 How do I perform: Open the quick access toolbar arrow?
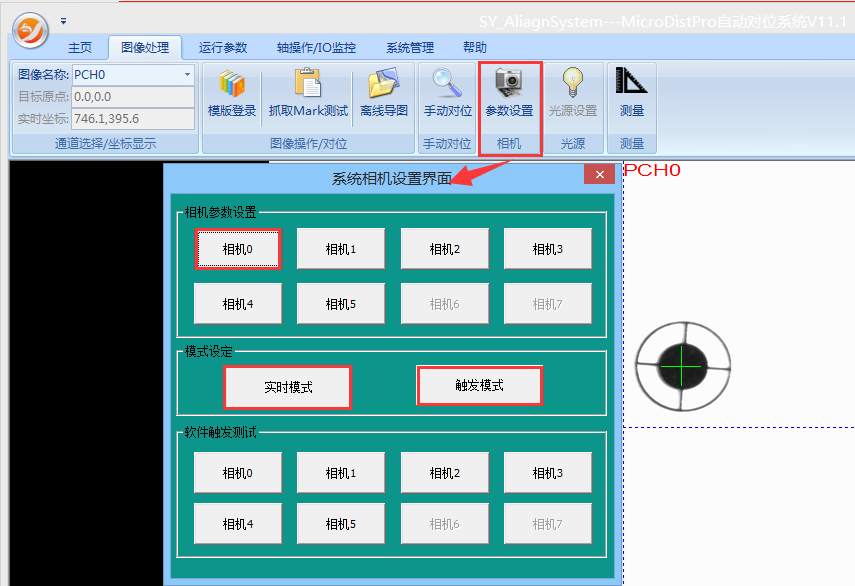click(64, 20)
